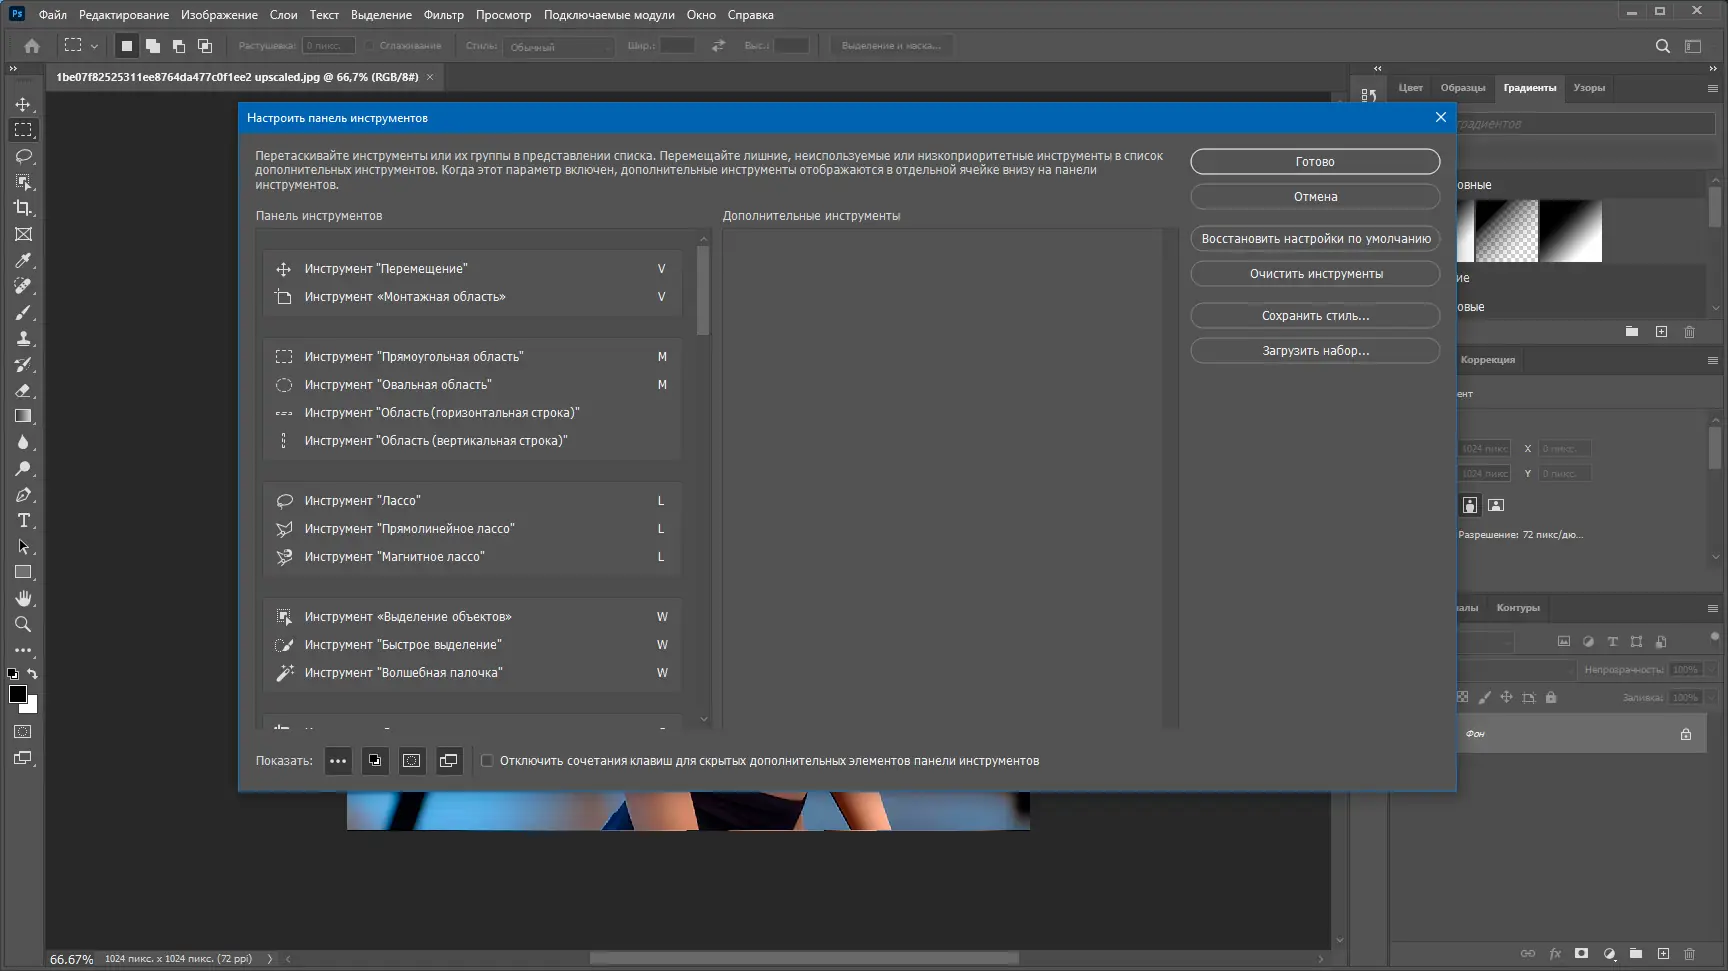Viewport: 1728px width, 971px height.
Task: Select the Dodge tool in left toolbar
Action: [23, 468]
